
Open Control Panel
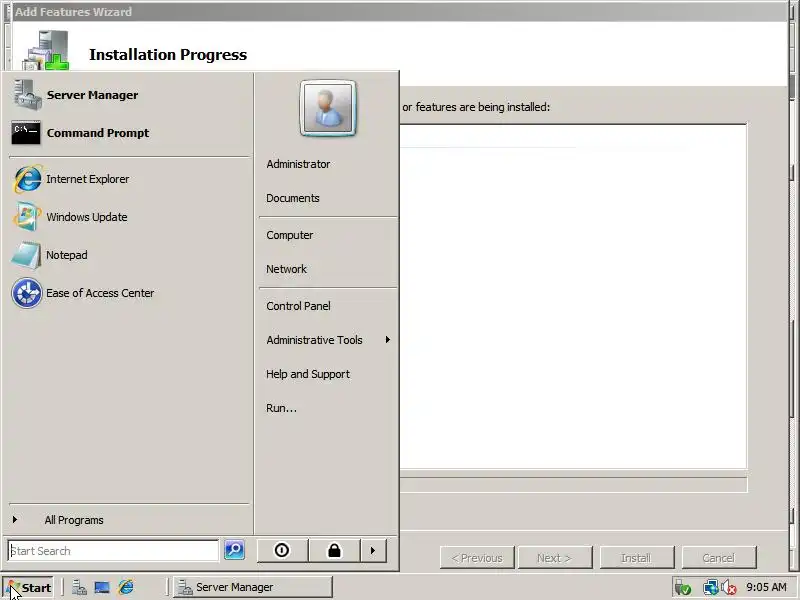click(x=298, y=306)
